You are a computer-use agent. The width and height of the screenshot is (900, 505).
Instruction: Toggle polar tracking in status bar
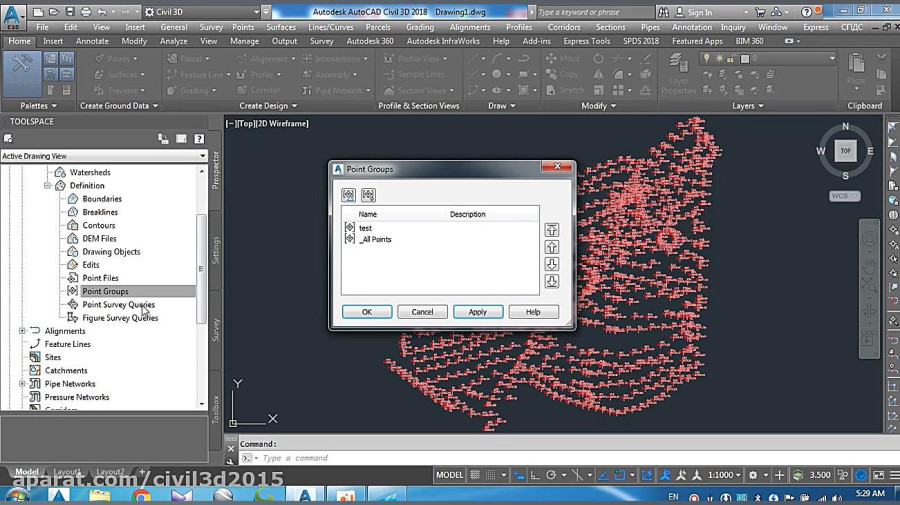pyautogui.click(x=551, y=475)
